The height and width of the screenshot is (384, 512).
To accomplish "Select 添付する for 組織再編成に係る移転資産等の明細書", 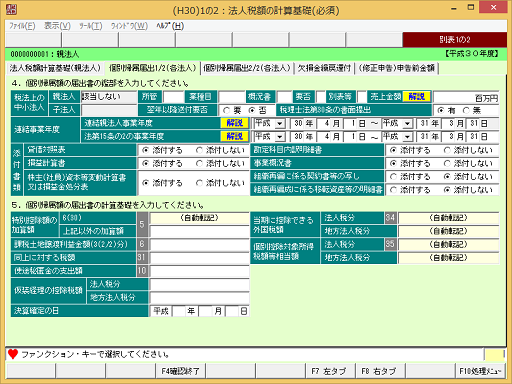I will pos(394,190).
